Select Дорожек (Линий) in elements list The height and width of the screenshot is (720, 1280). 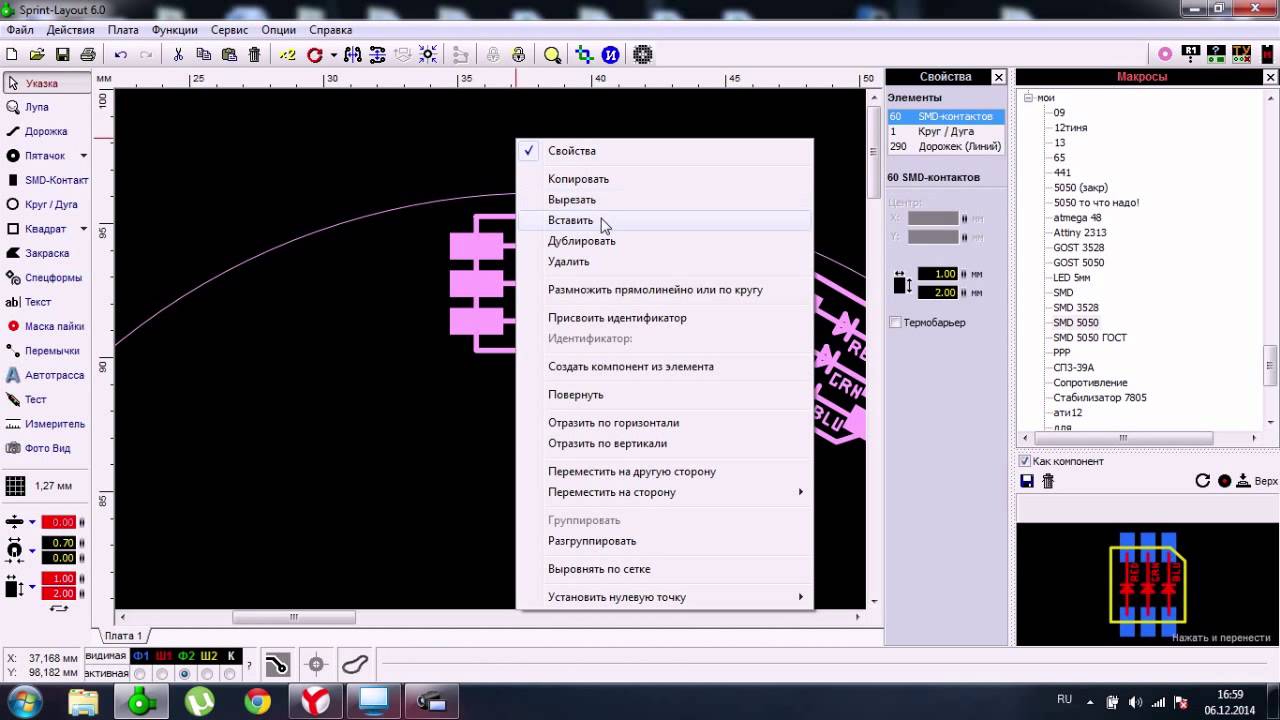945,146
